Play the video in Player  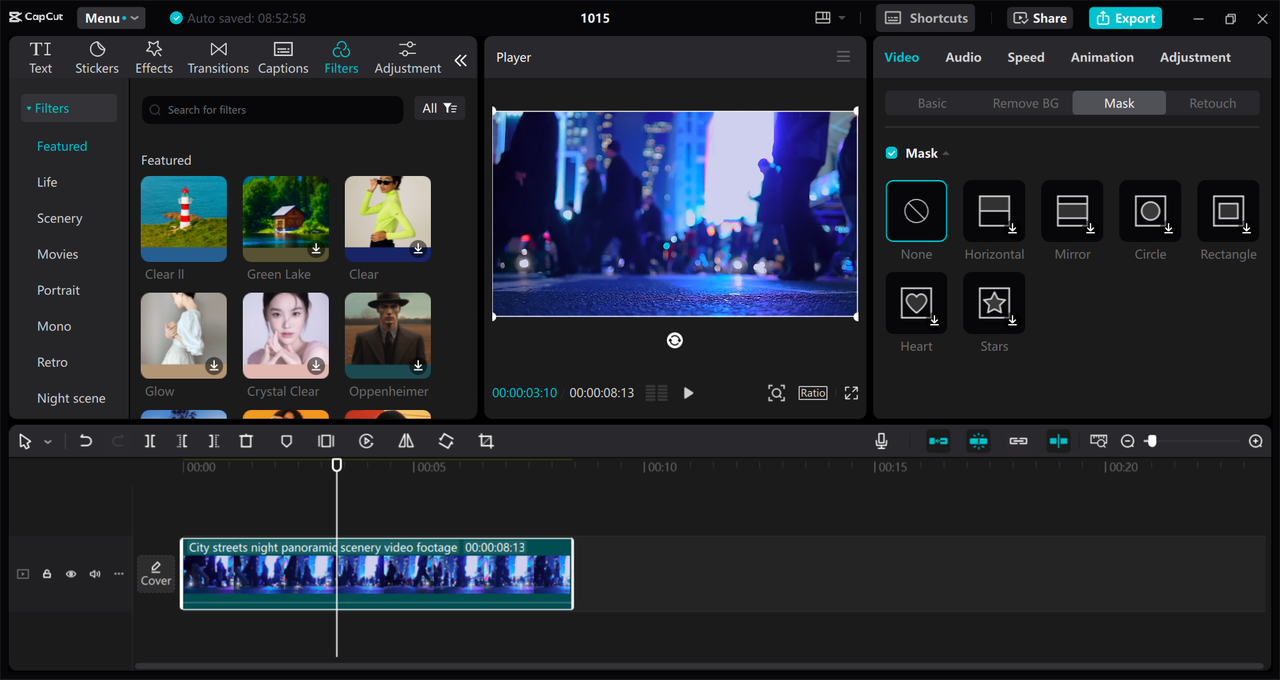click(x=688, y=393)
